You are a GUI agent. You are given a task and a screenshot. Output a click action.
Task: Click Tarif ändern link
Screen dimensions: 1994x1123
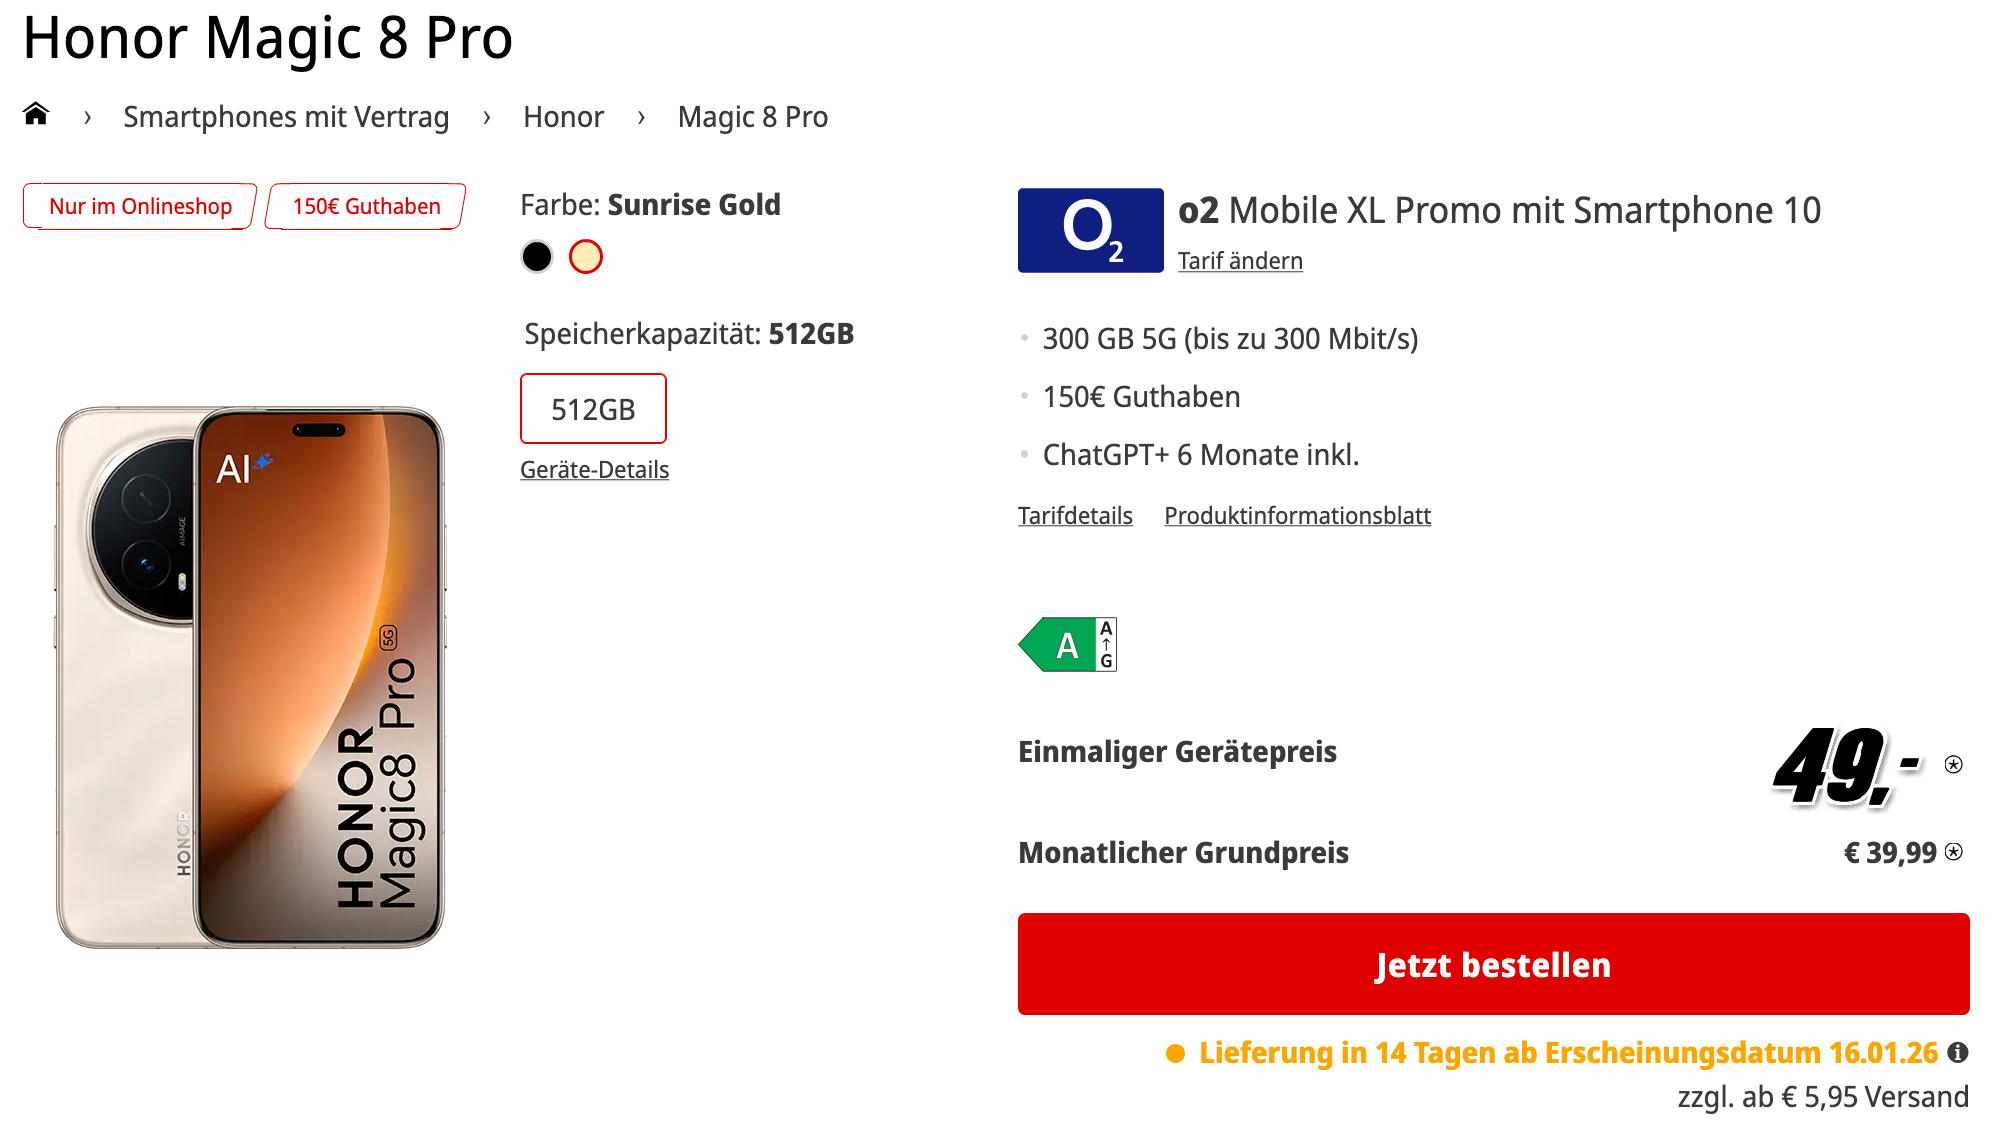[x=1240, y=261]
